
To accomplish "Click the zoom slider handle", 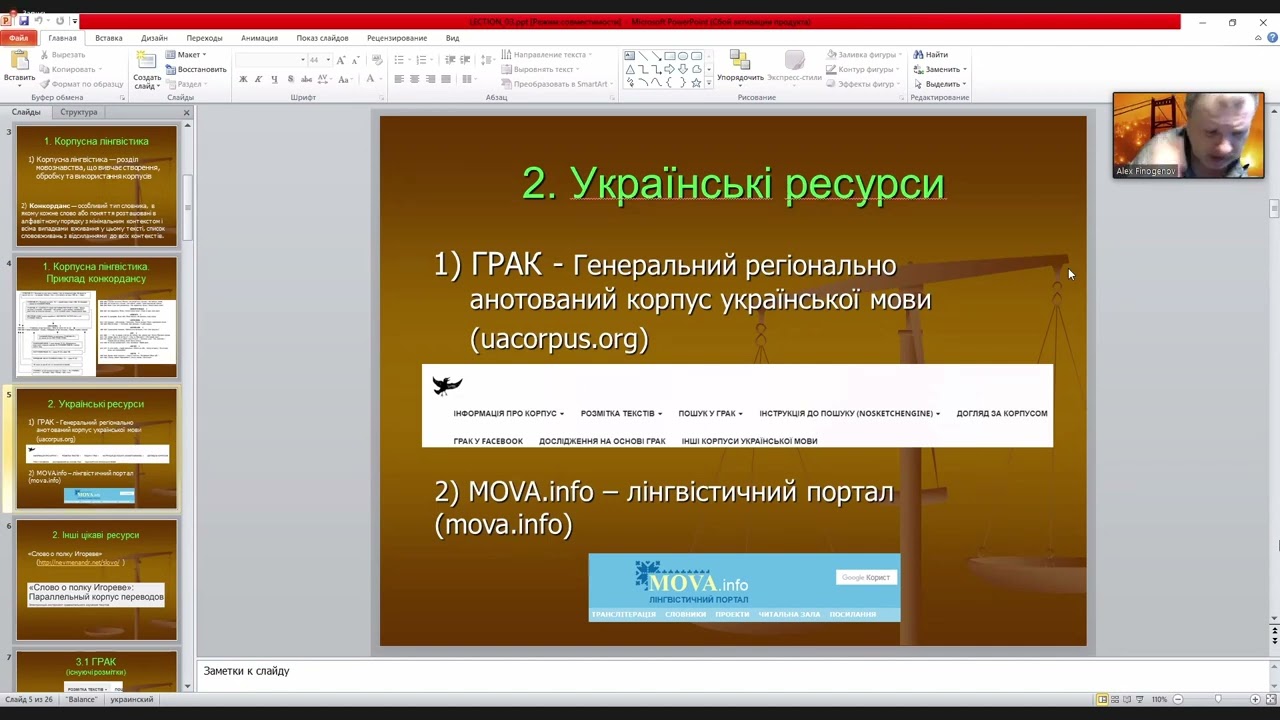I will (1218, 699).
